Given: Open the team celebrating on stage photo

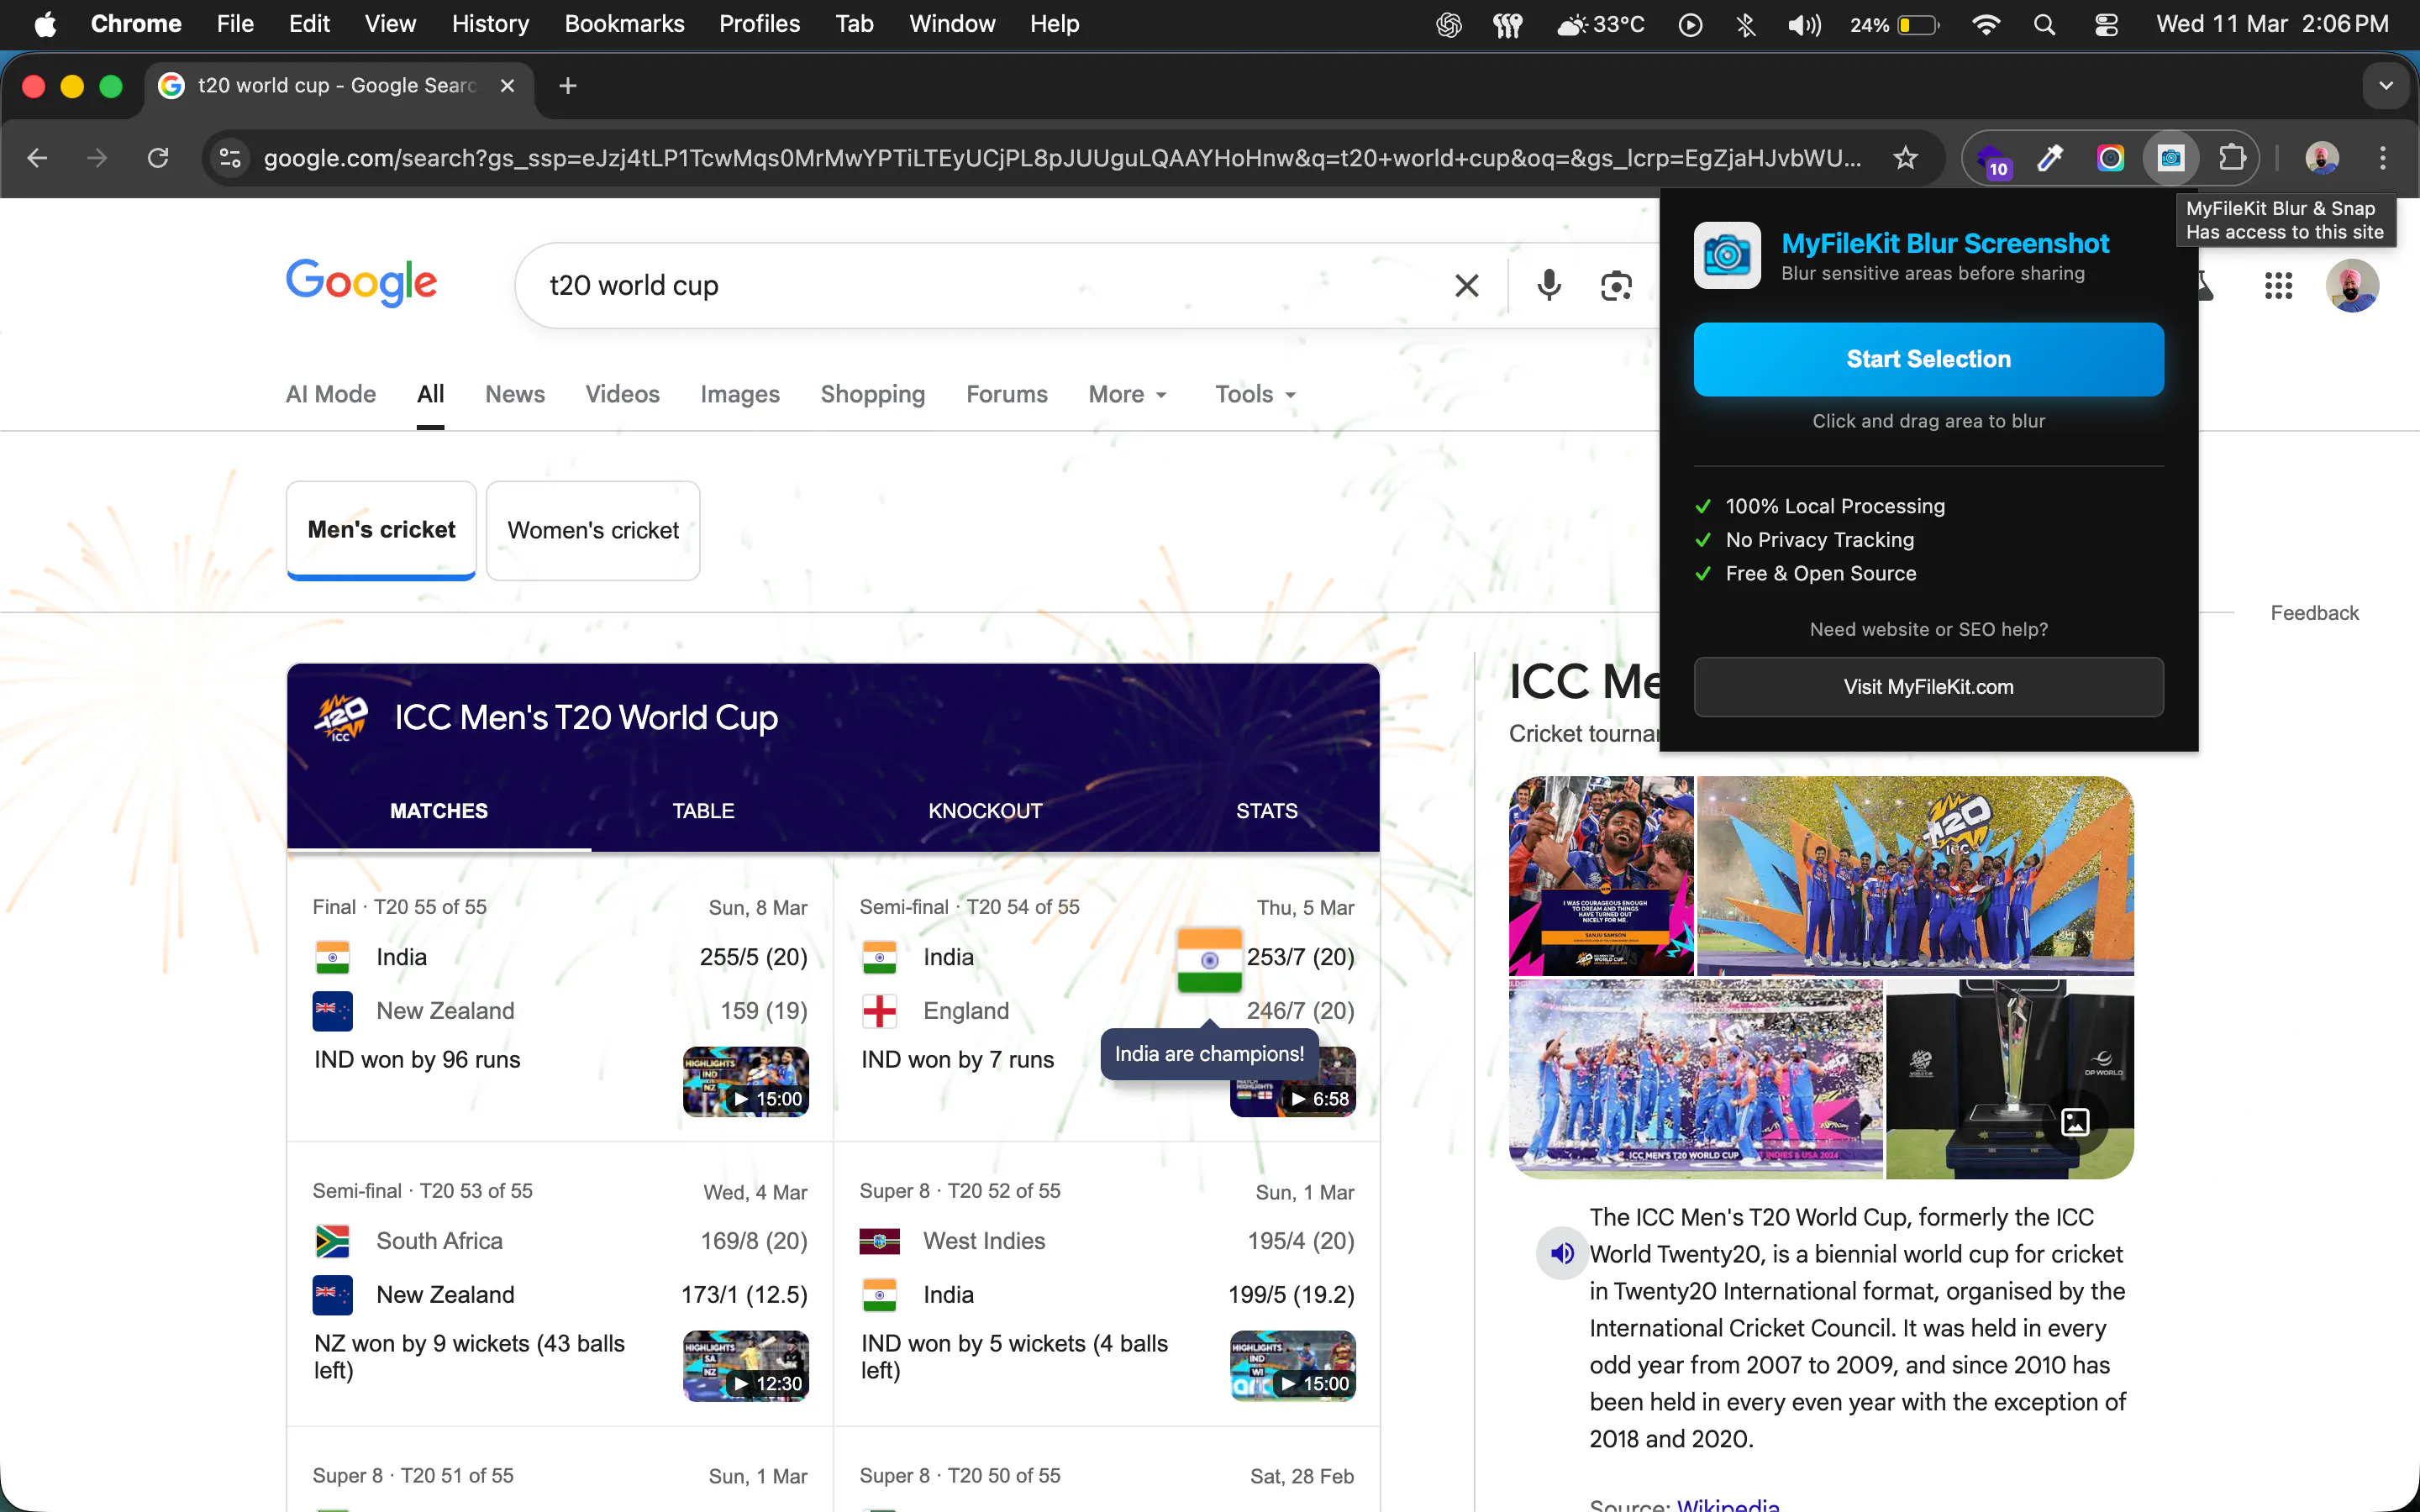Looking at the screenshot, I should coord(1915,875).
